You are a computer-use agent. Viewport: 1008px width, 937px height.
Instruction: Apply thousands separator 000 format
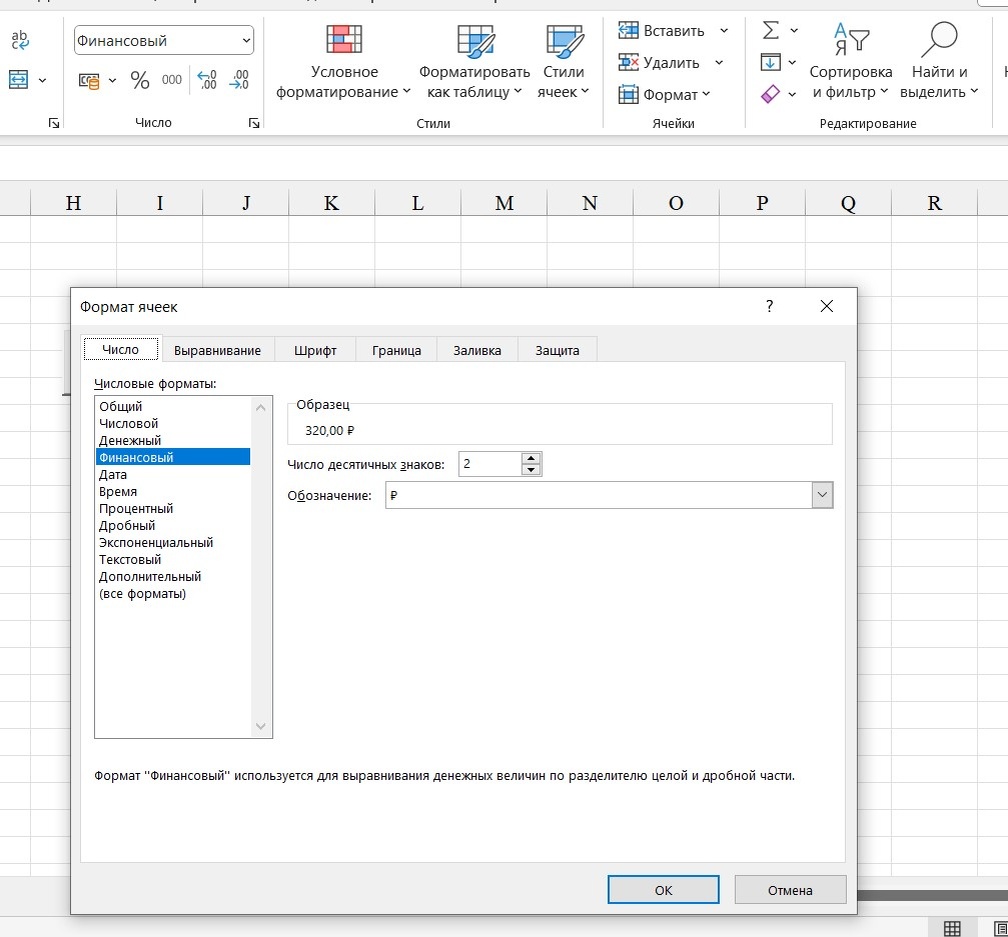tap(172, 80)
